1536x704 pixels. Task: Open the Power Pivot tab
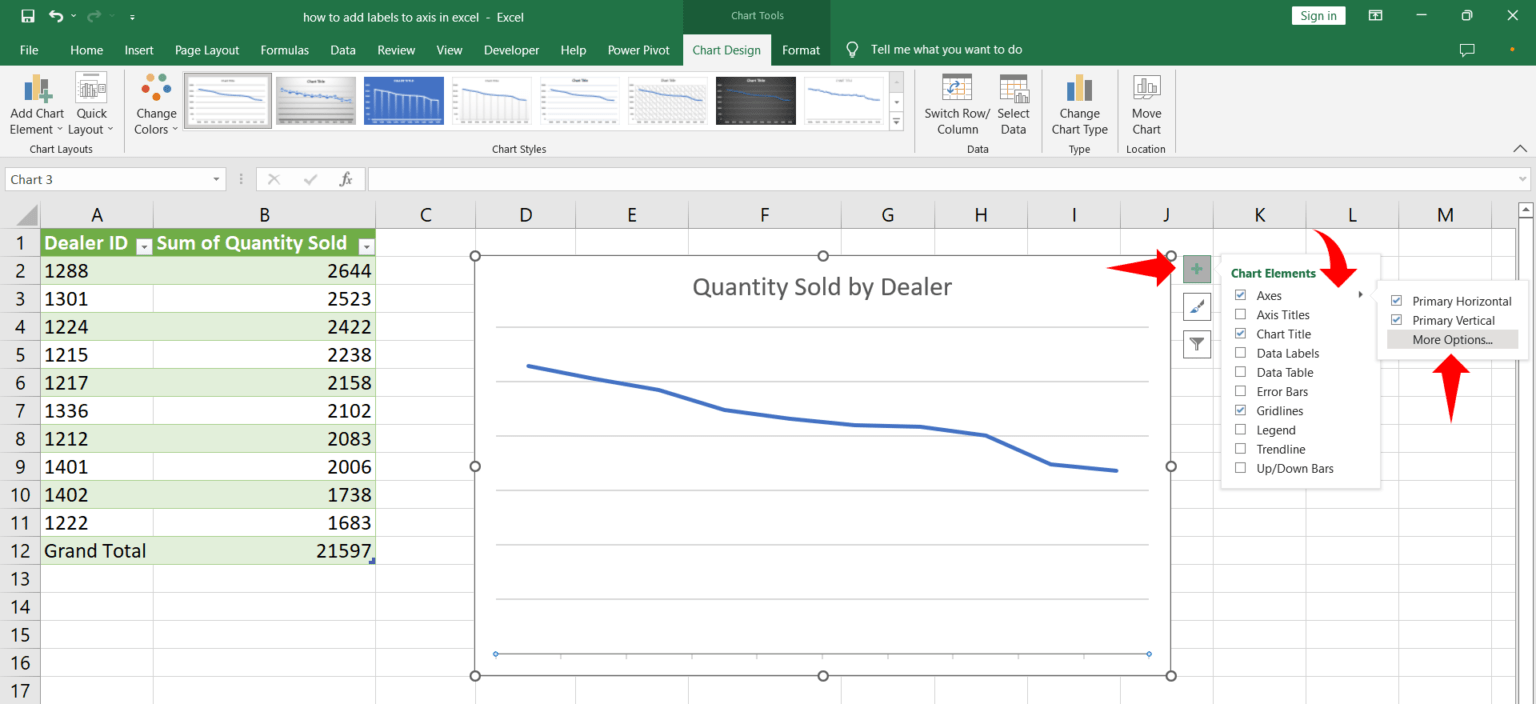[638, 49]
